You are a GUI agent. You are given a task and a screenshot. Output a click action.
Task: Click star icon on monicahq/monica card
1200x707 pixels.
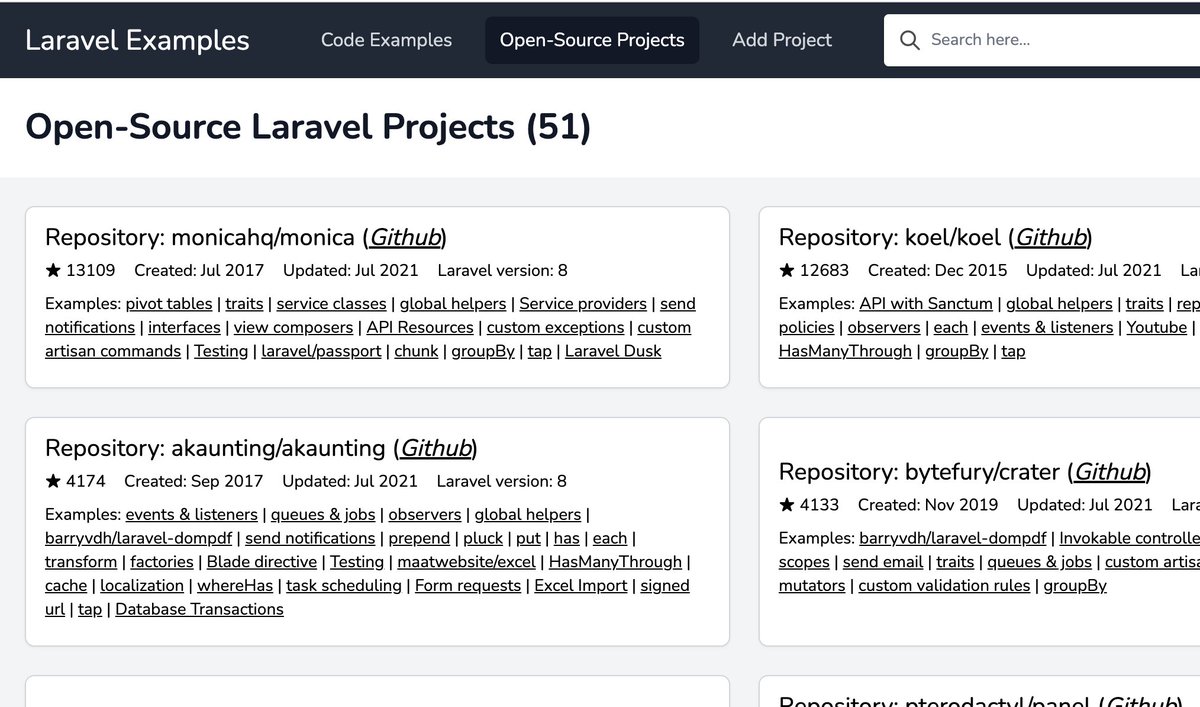pyautogui.click(x=53, y=270)
